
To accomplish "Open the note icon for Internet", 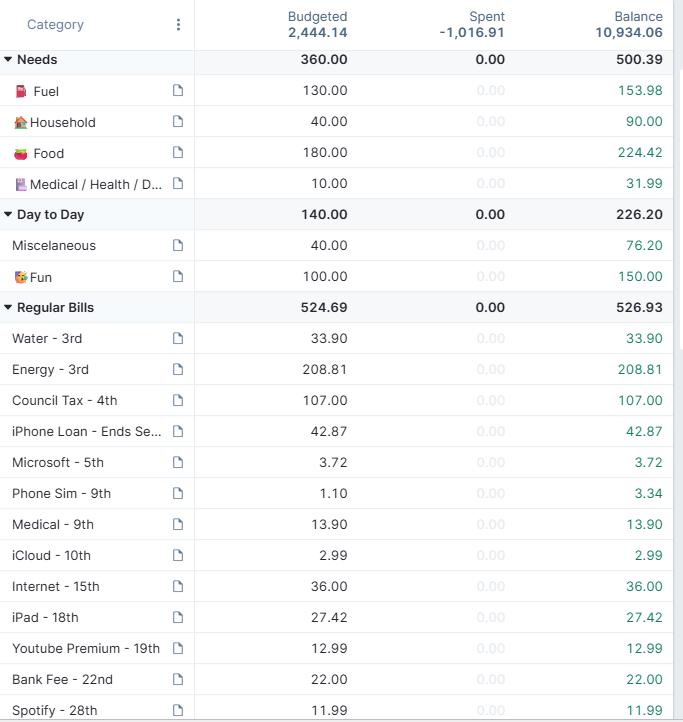I will pos(178,586).
